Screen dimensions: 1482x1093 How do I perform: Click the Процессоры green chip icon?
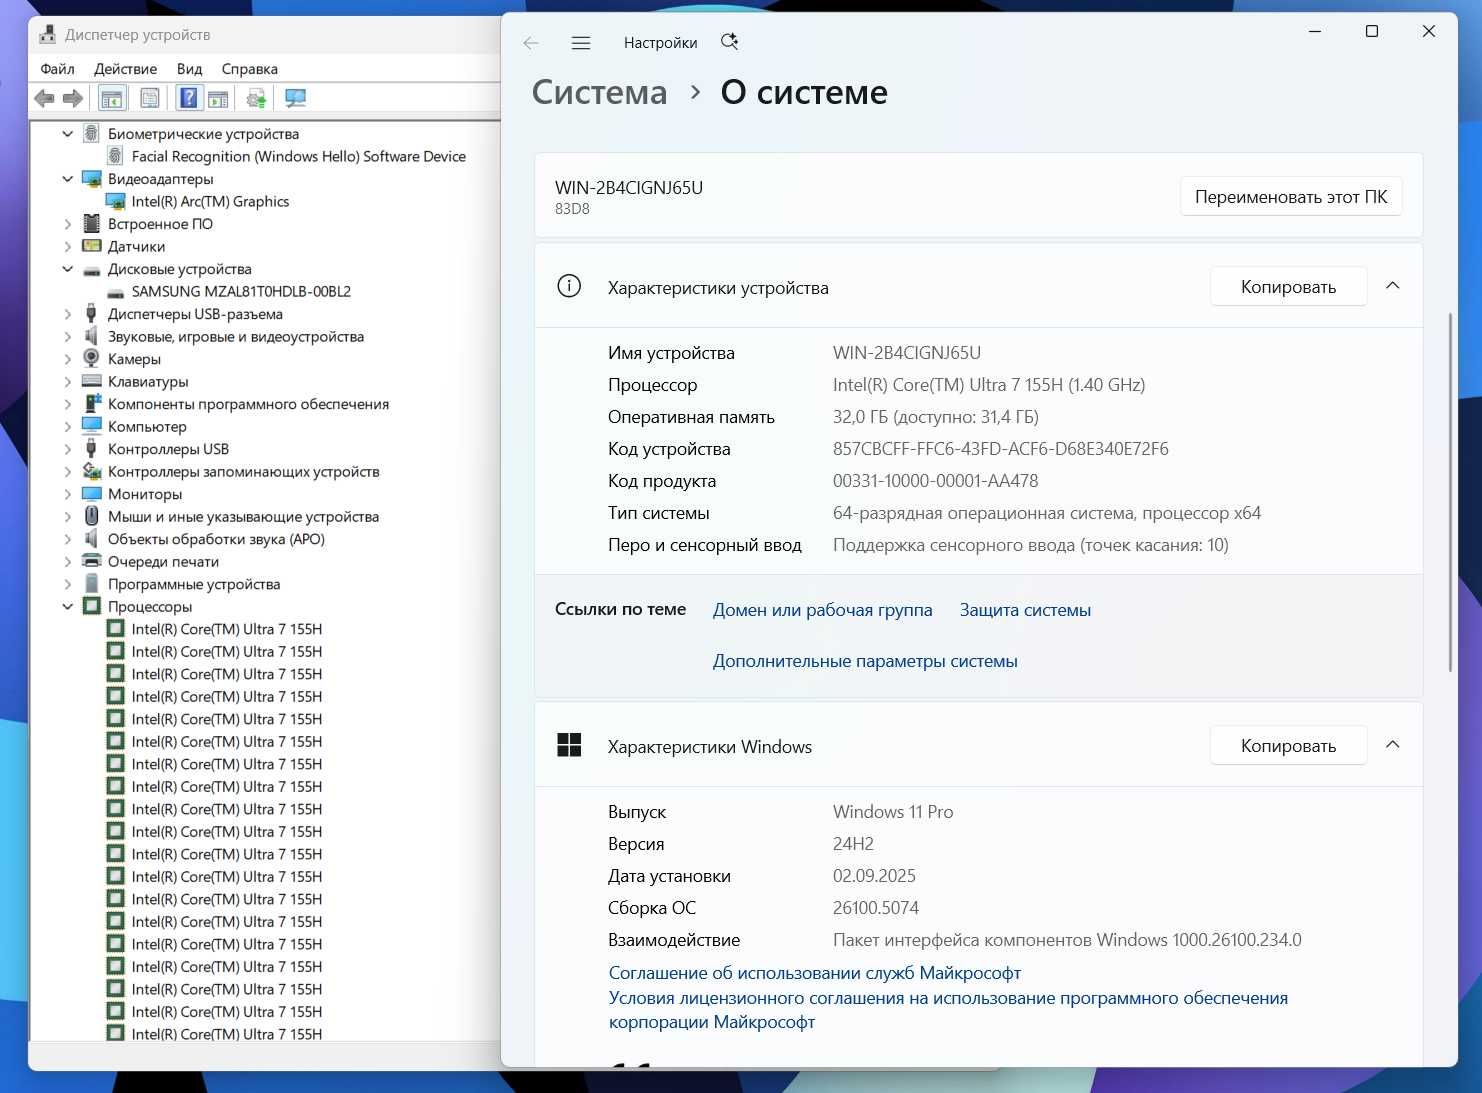[91, 606]
